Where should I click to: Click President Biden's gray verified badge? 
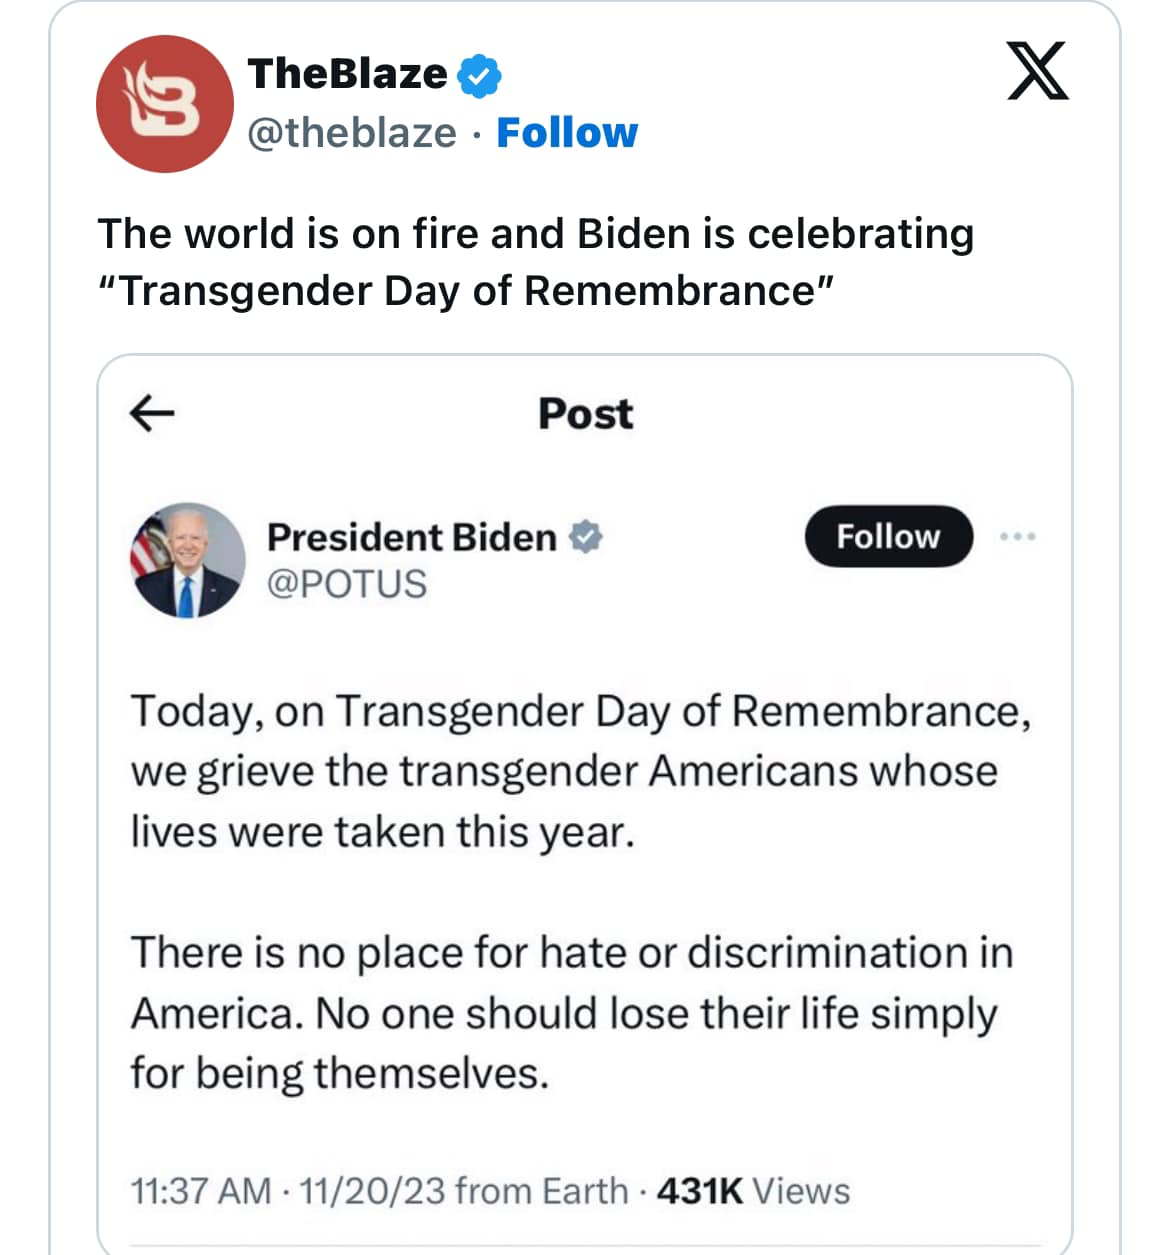coord(586,537)
